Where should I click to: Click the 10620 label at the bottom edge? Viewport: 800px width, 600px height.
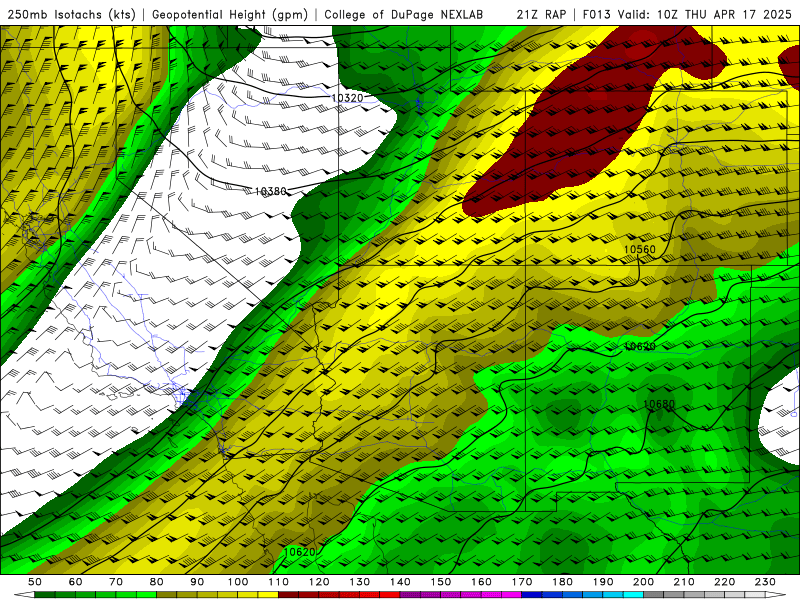[x=300, y=552]
